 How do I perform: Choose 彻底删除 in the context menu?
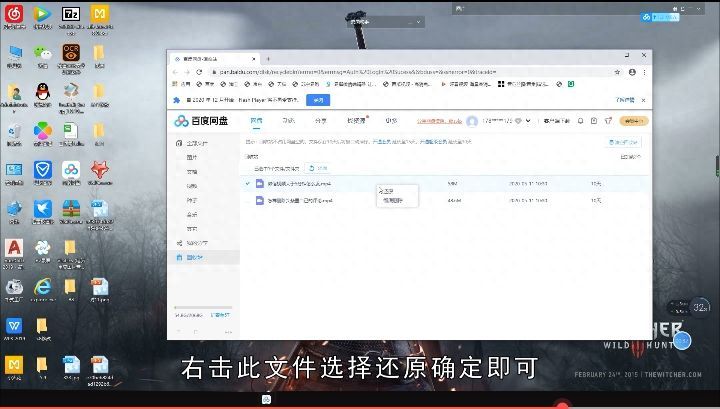point(393,201)
